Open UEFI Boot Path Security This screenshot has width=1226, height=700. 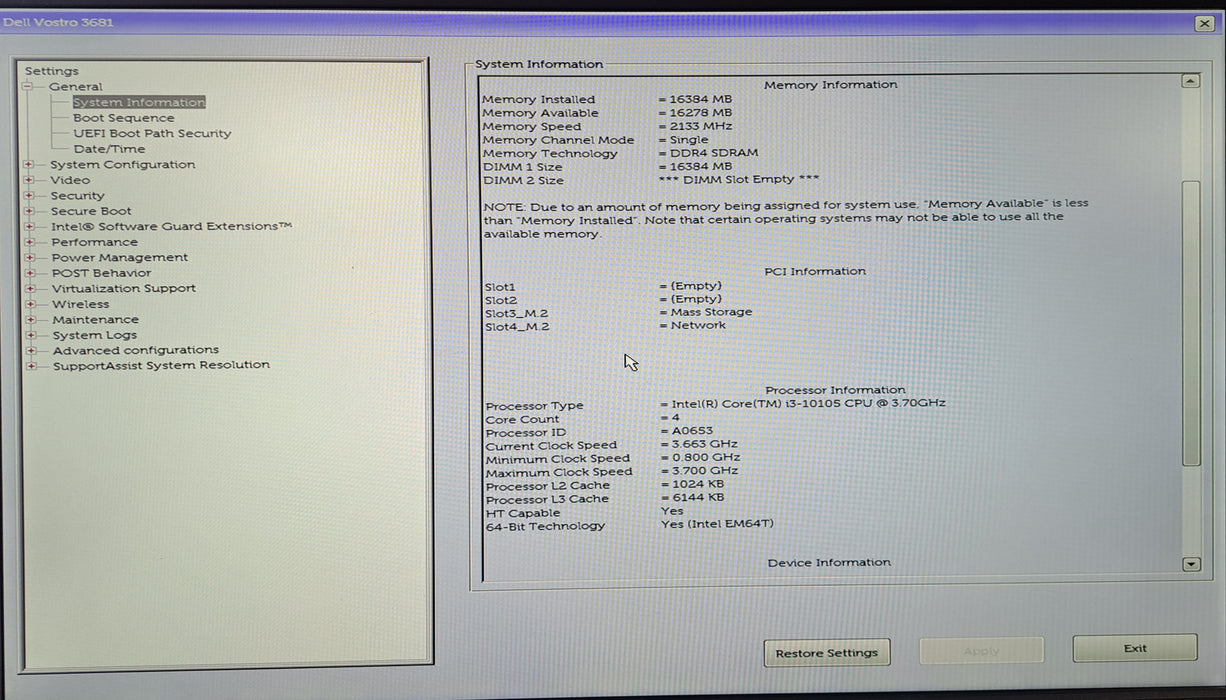[151, 134]
